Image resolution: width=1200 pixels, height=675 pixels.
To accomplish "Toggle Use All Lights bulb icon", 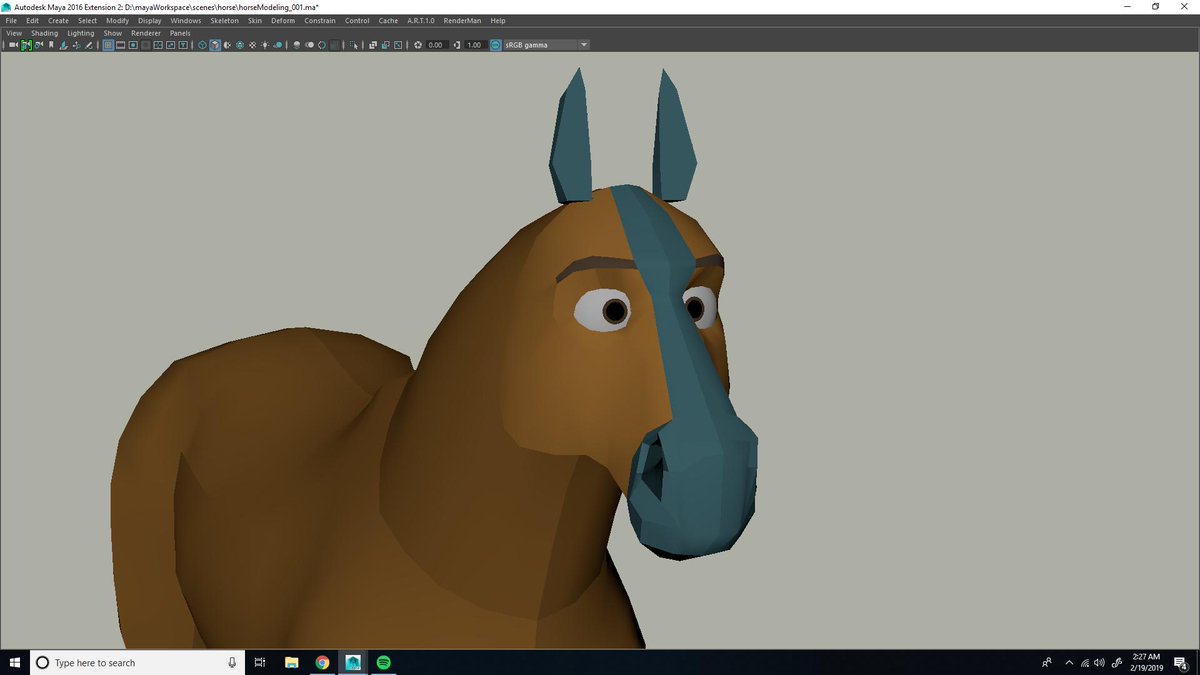I will coord(265,45).
